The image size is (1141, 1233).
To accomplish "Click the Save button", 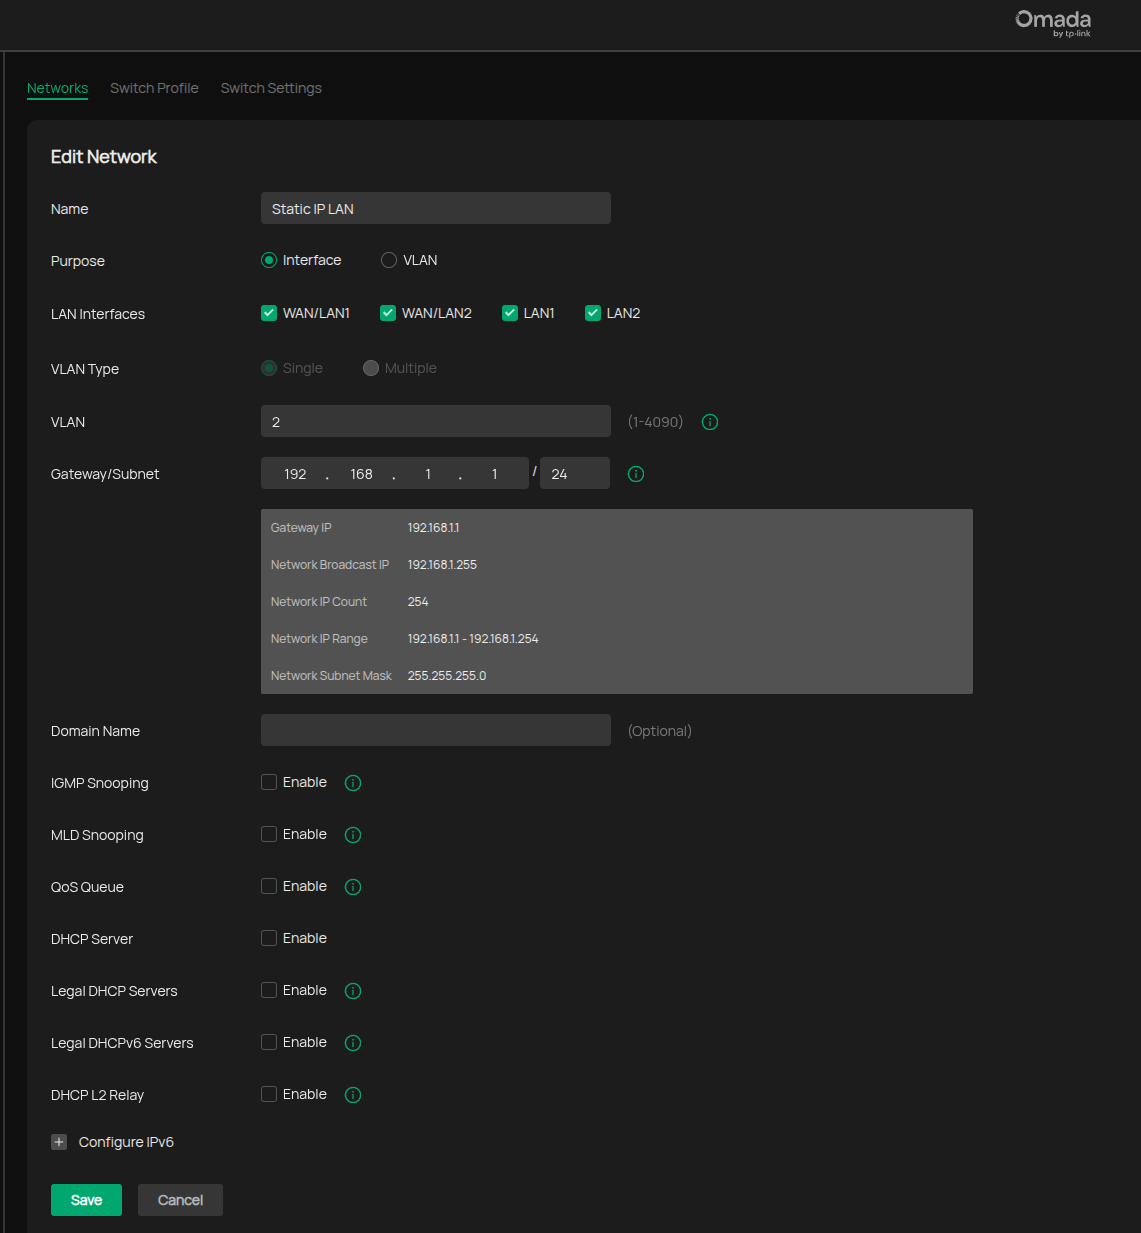I will [86, 1200].
